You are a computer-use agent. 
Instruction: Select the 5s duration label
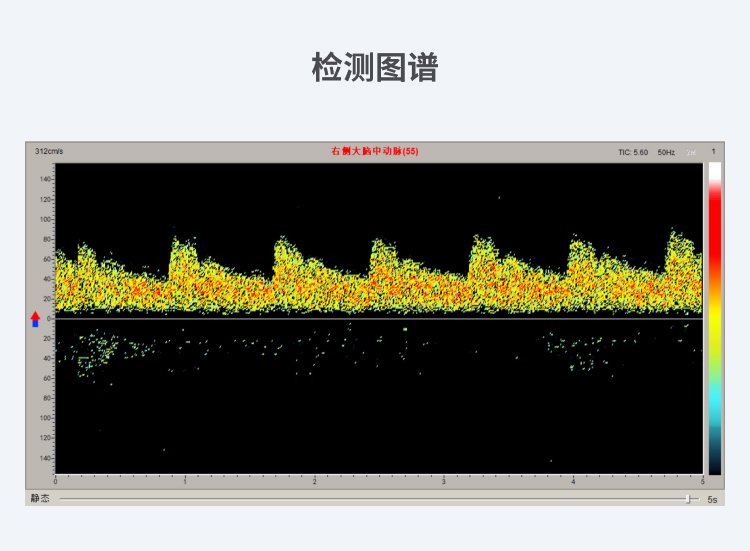pyautogui.click(x=712, y=499)
